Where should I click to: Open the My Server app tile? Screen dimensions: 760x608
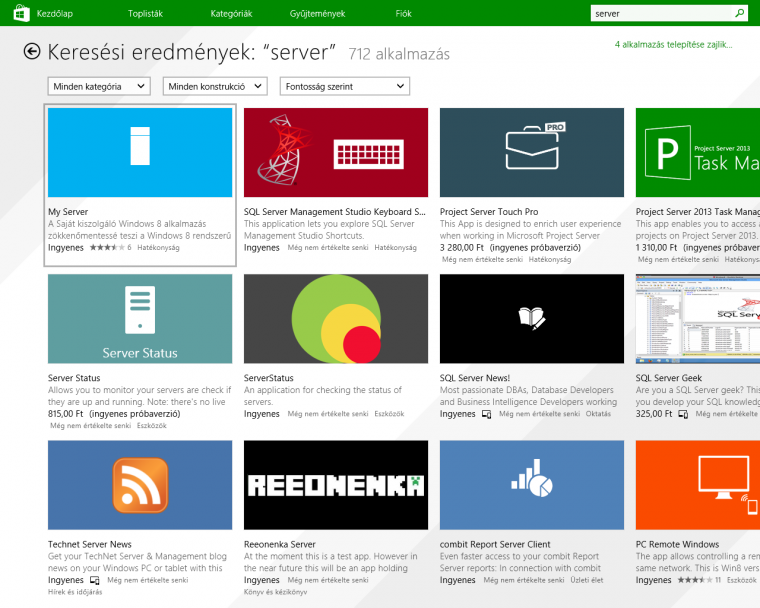pyautogui.click(x=140, y=152)
